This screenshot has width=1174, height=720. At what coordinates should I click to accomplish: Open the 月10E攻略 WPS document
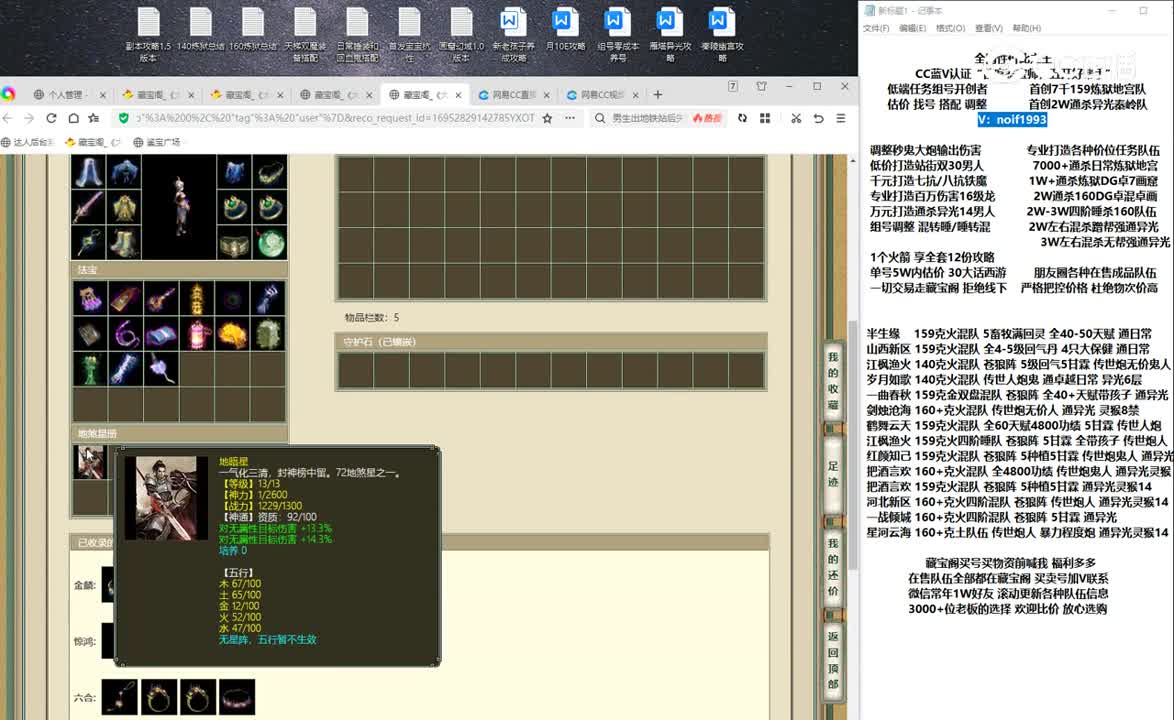[565, 30]
